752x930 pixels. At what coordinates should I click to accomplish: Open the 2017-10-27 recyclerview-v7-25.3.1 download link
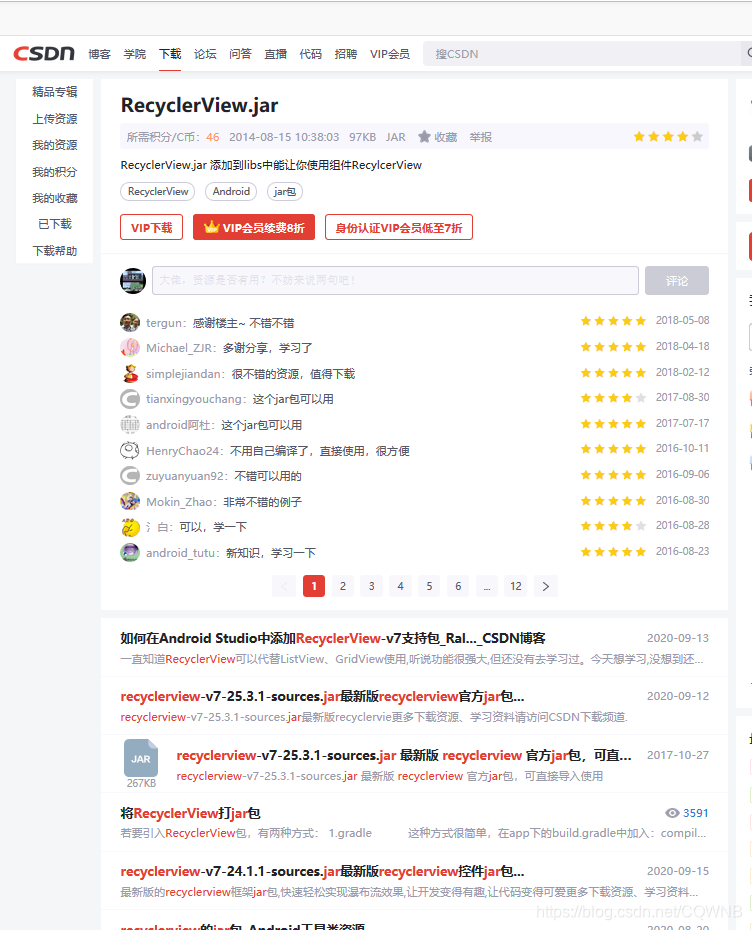tap(404, 755)
